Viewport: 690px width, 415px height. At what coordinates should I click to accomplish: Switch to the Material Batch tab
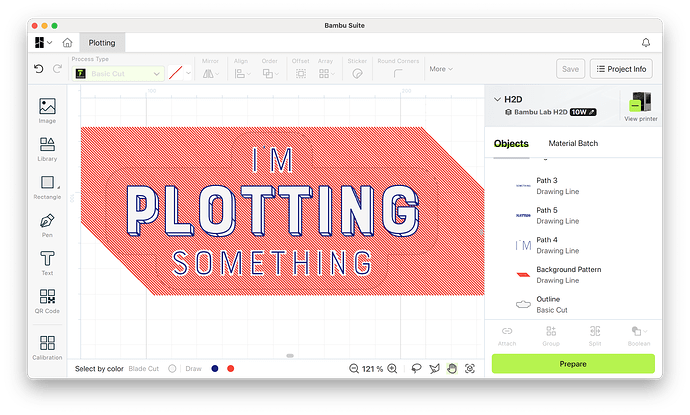[573, 143]
